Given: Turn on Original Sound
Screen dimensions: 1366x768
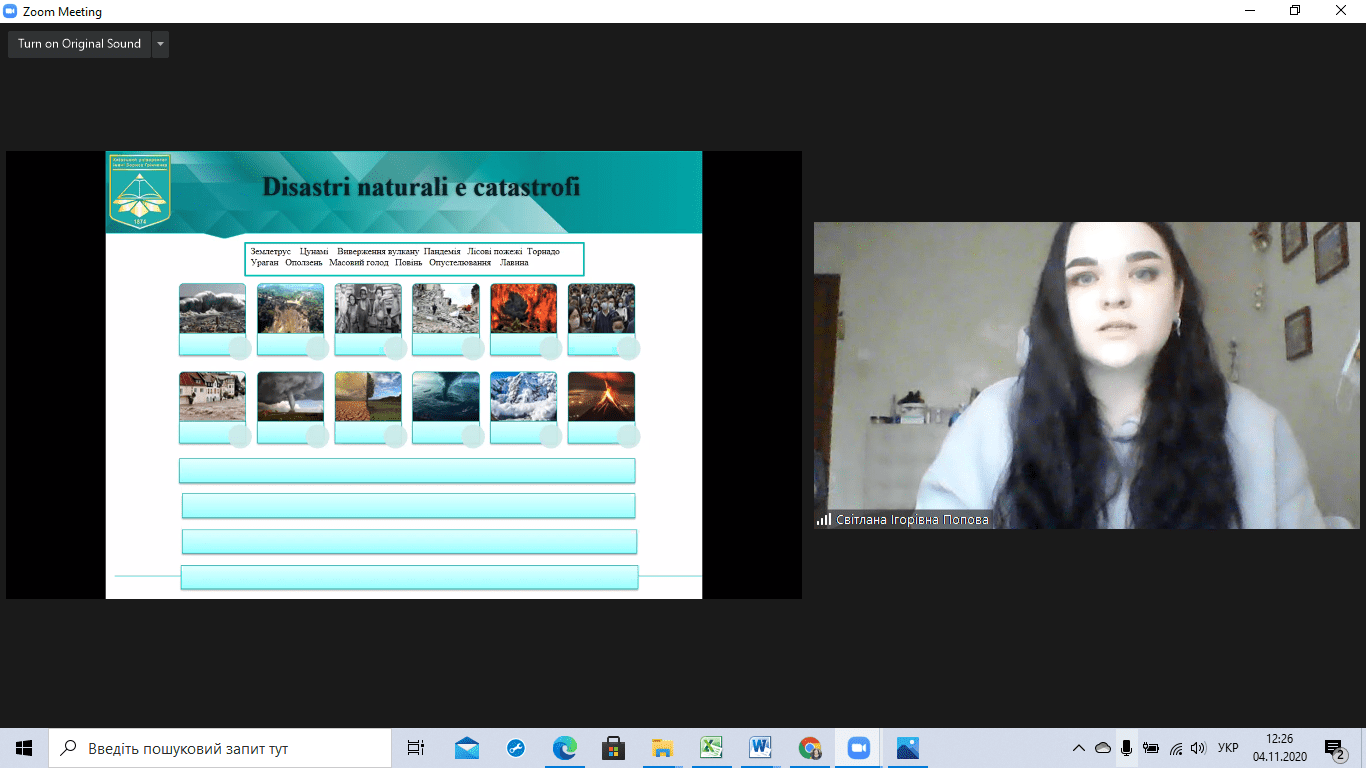Looking at the screenshot, I should click(79, 44).
